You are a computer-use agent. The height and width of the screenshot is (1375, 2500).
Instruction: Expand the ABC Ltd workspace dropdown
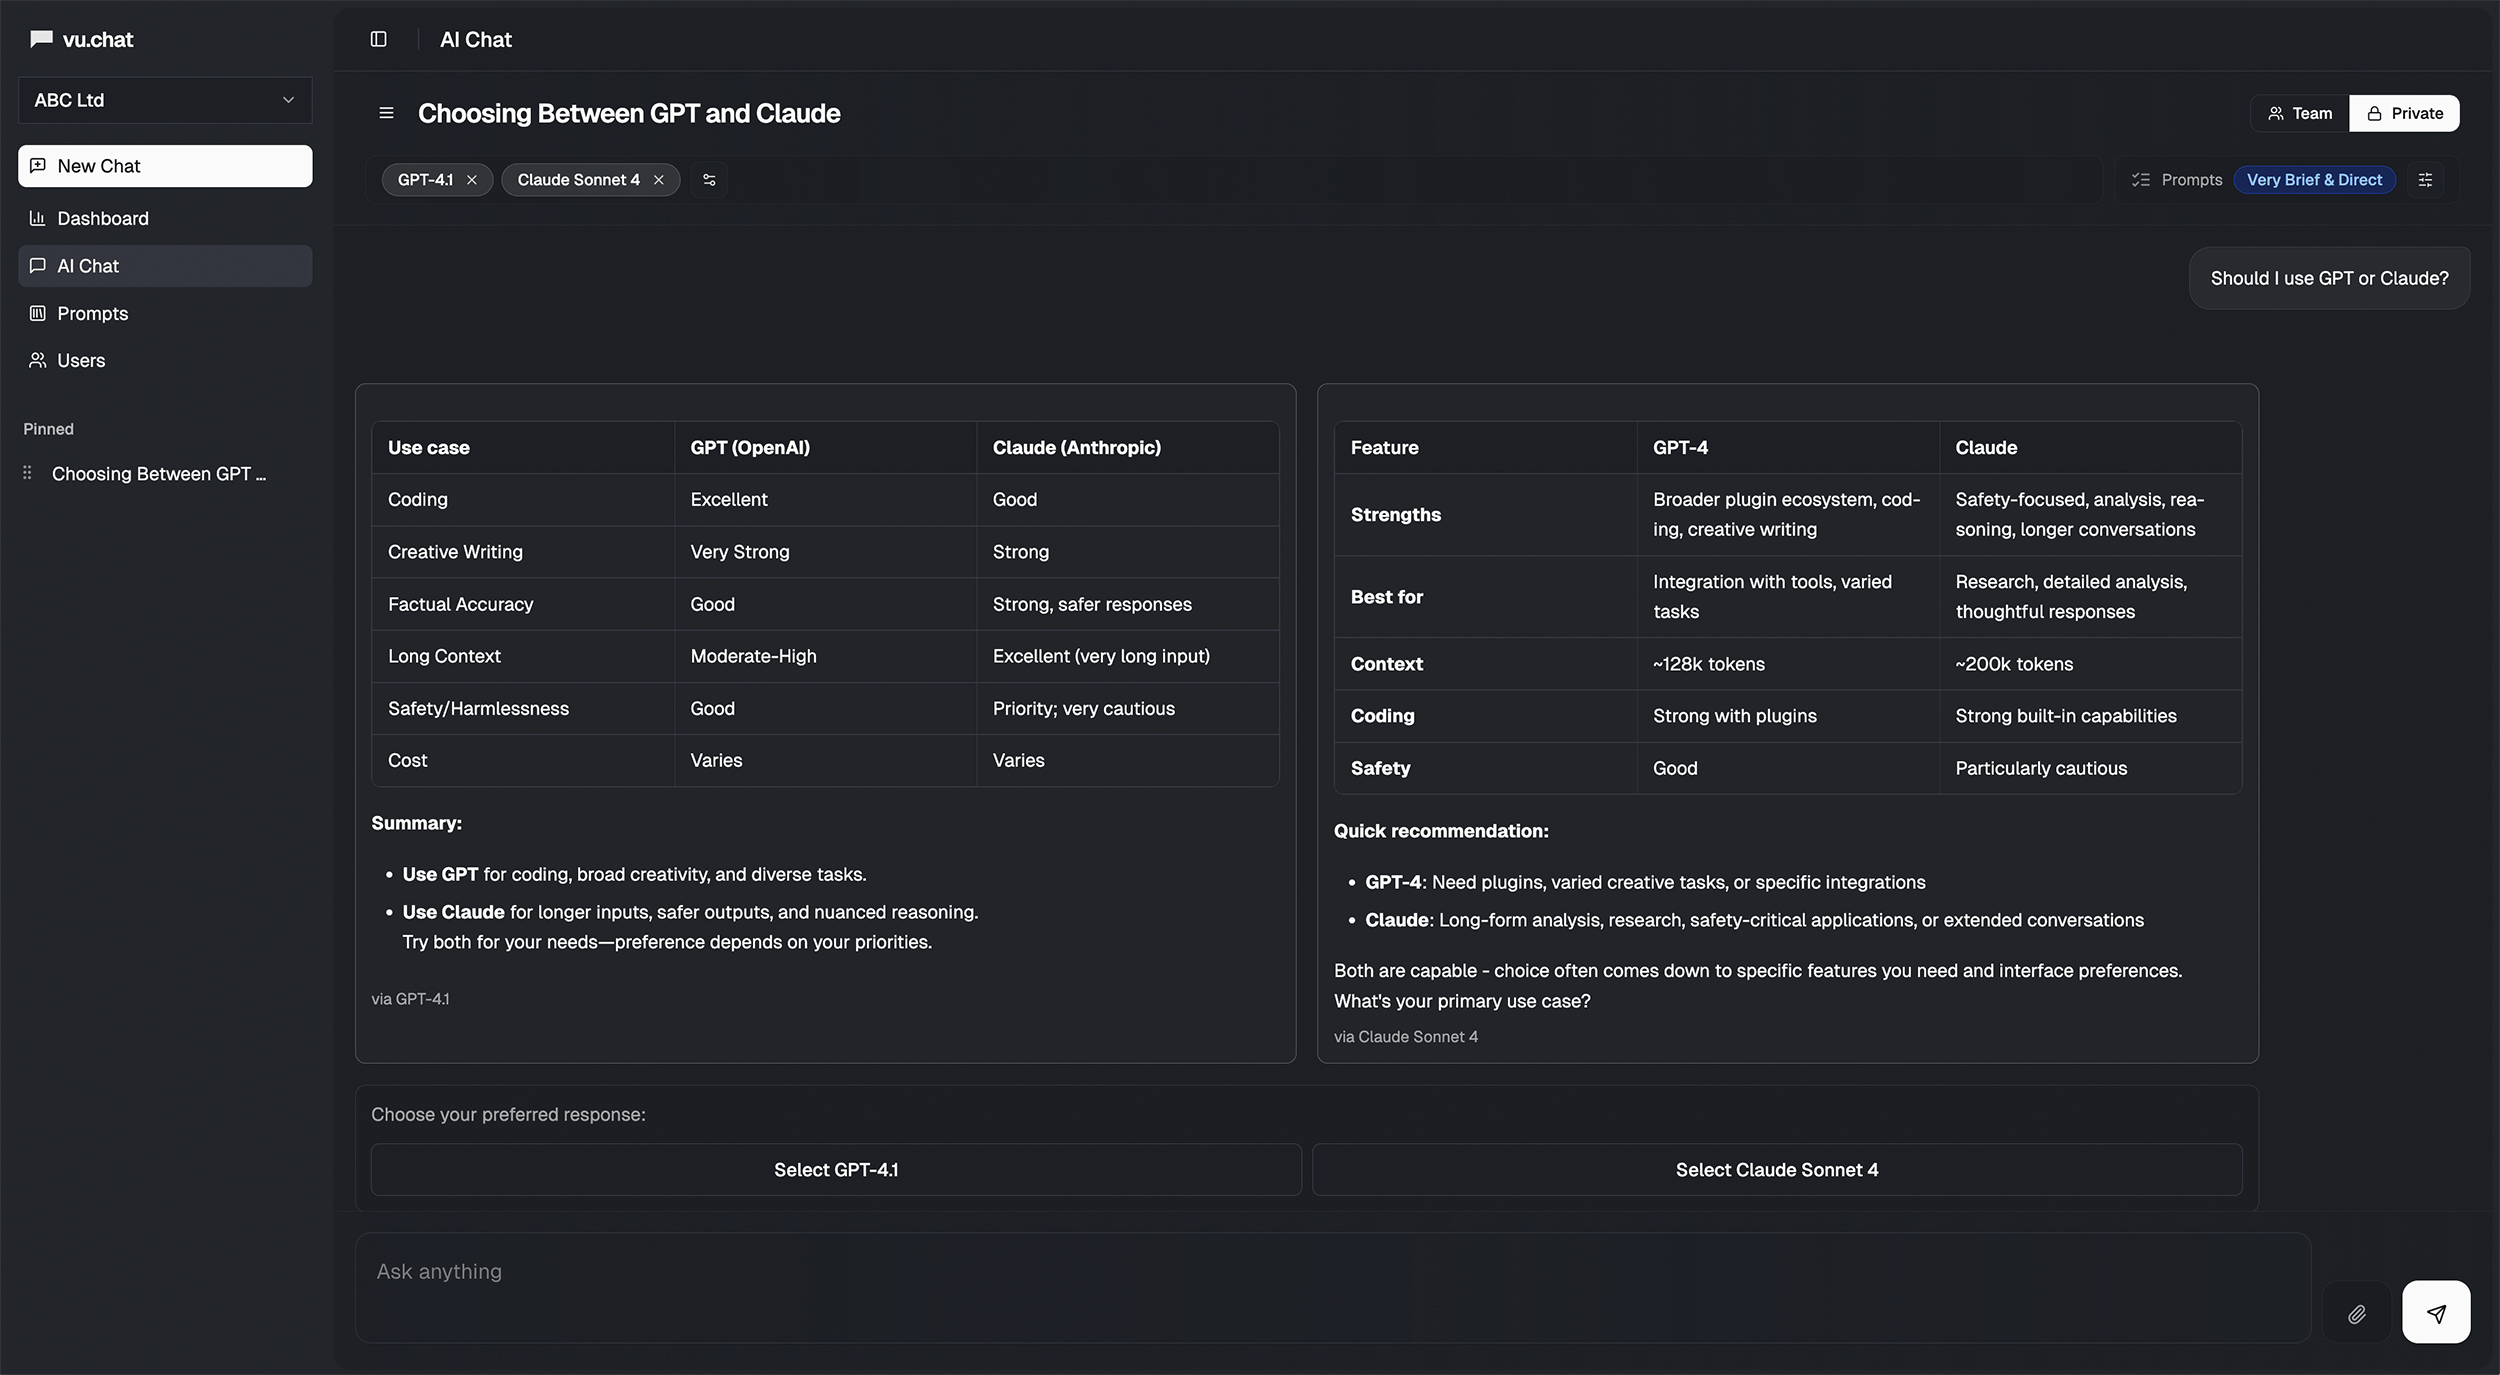click(x=165, y=100)
